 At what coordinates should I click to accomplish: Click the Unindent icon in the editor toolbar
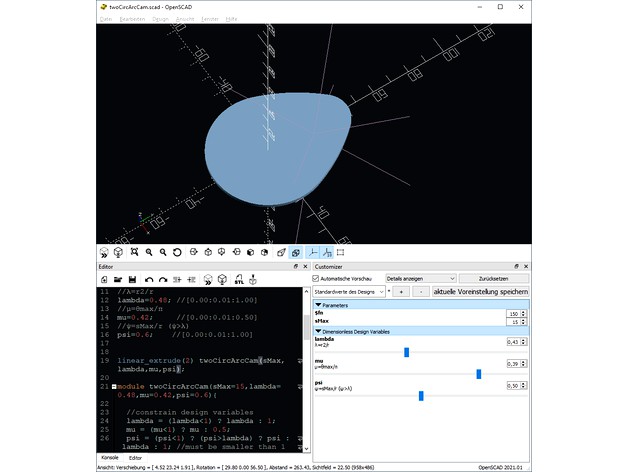[177, 280]
